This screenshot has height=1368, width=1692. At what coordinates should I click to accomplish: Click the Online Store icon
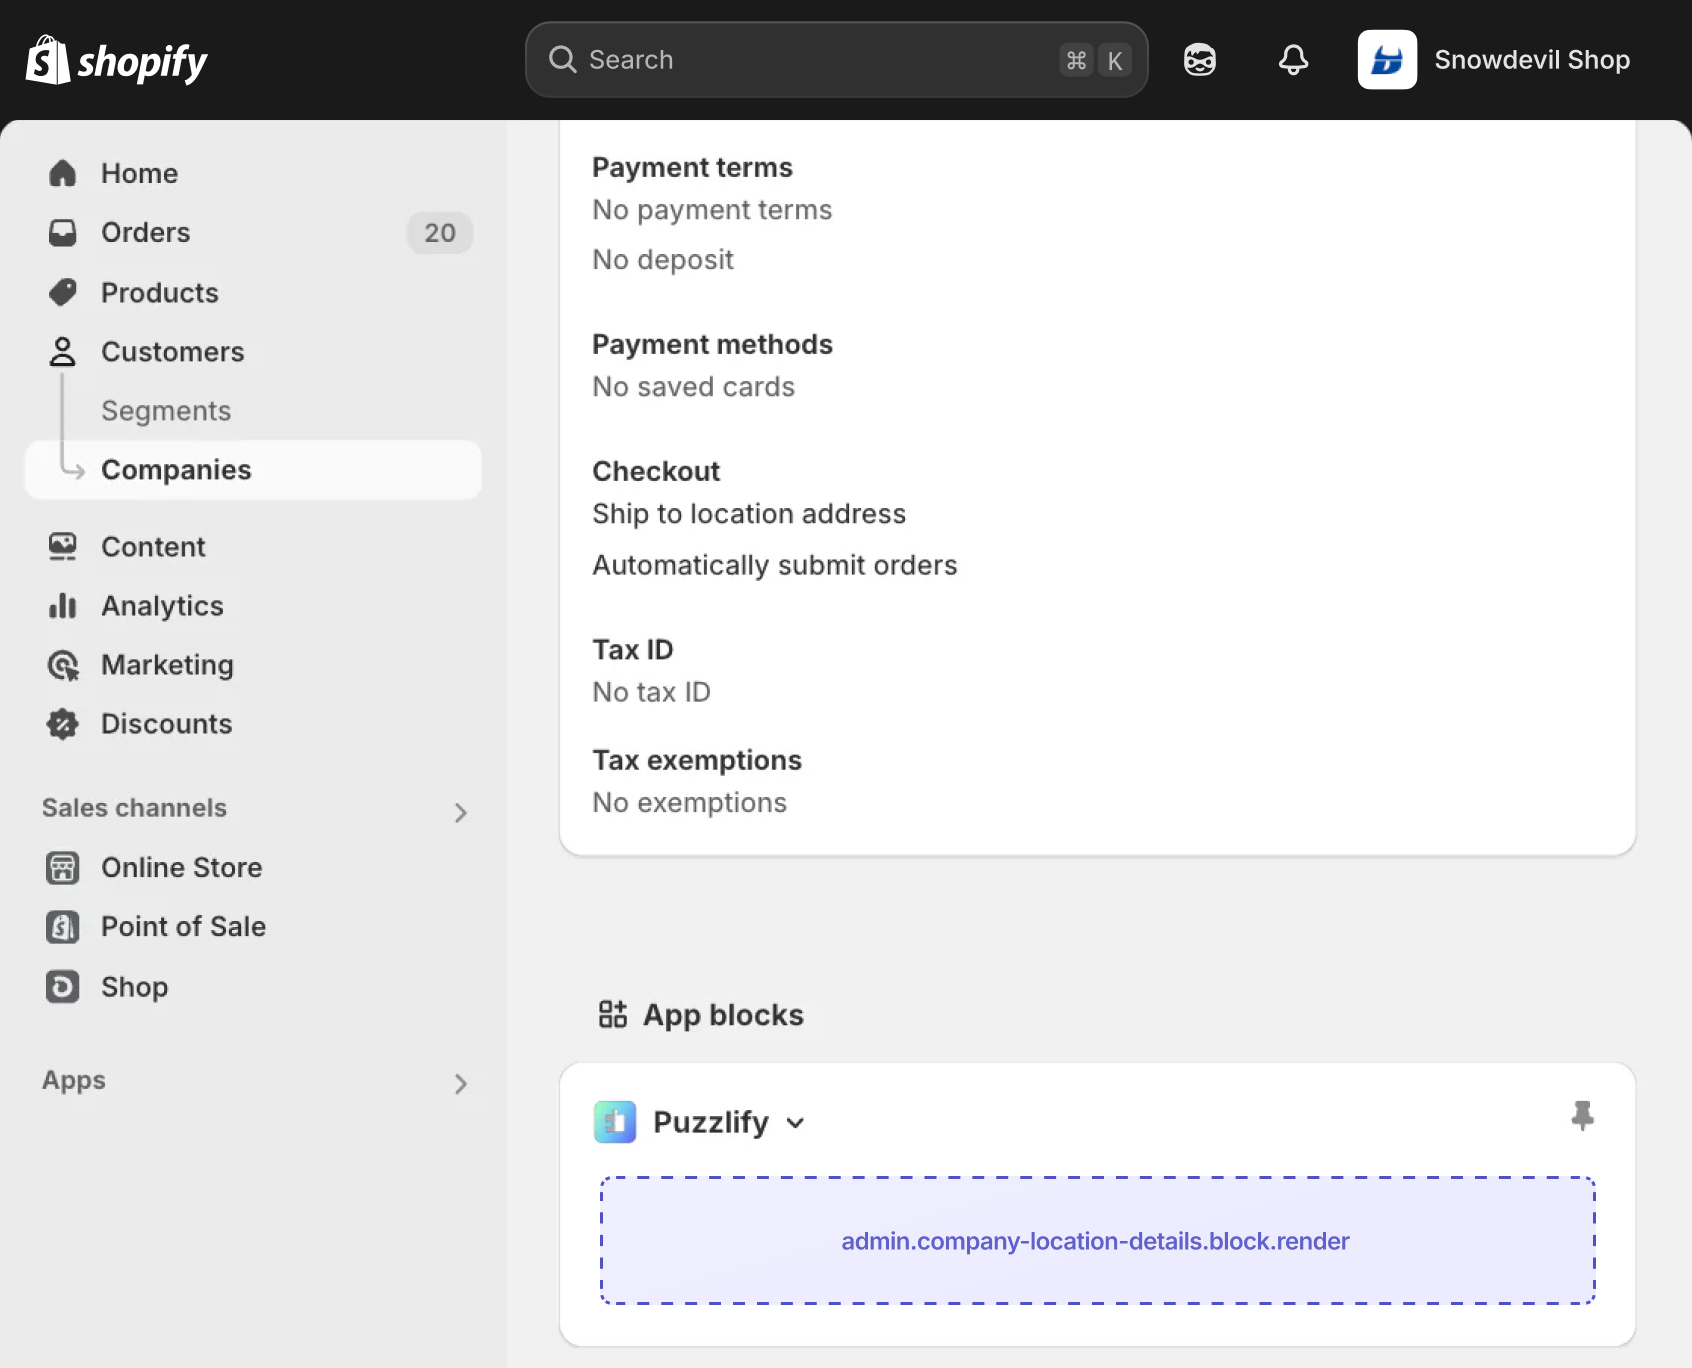coord(63,868)
